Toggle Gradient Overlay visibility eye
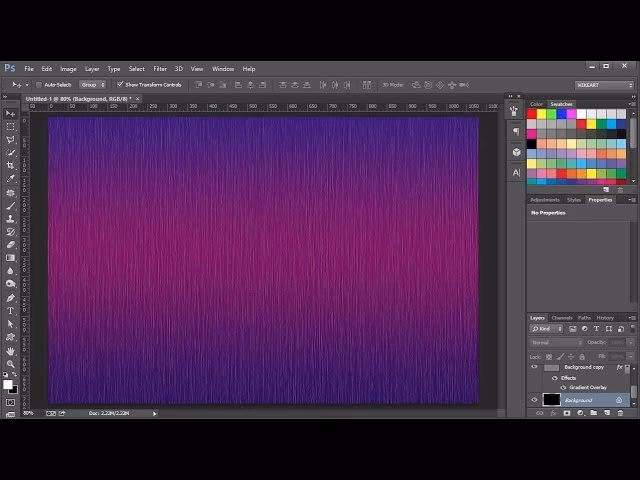The width and height of the screenshot is (640, 480). tap(563, 387)
